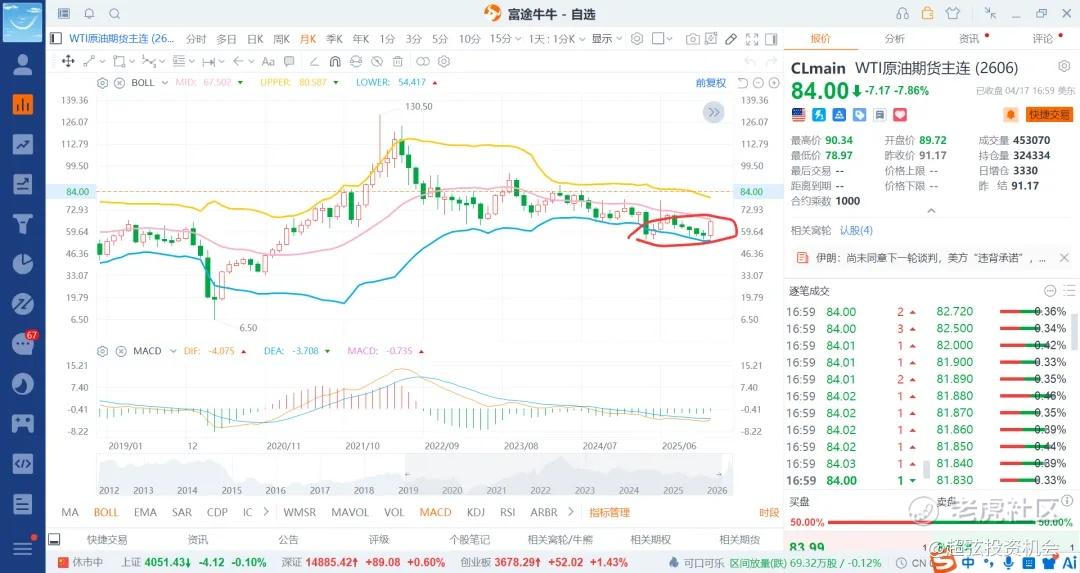Screen dimensions: 1080x573
Task: Switch to the 分析 tab
Action: [894, 39]
